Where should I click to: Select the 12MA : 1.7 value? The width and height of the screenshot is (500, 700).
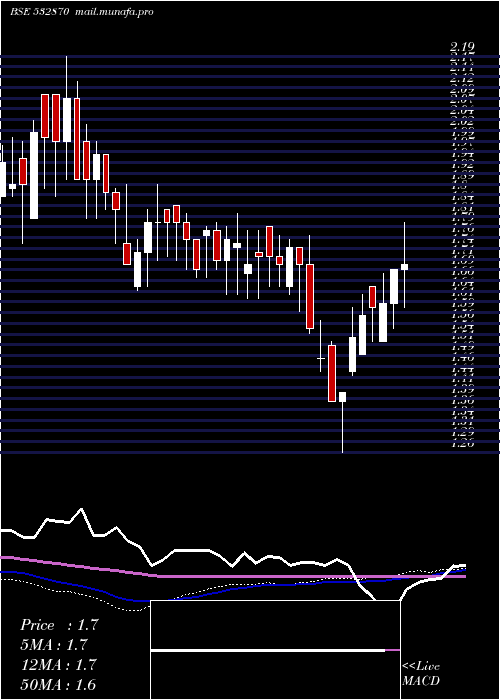coord(58,664)
